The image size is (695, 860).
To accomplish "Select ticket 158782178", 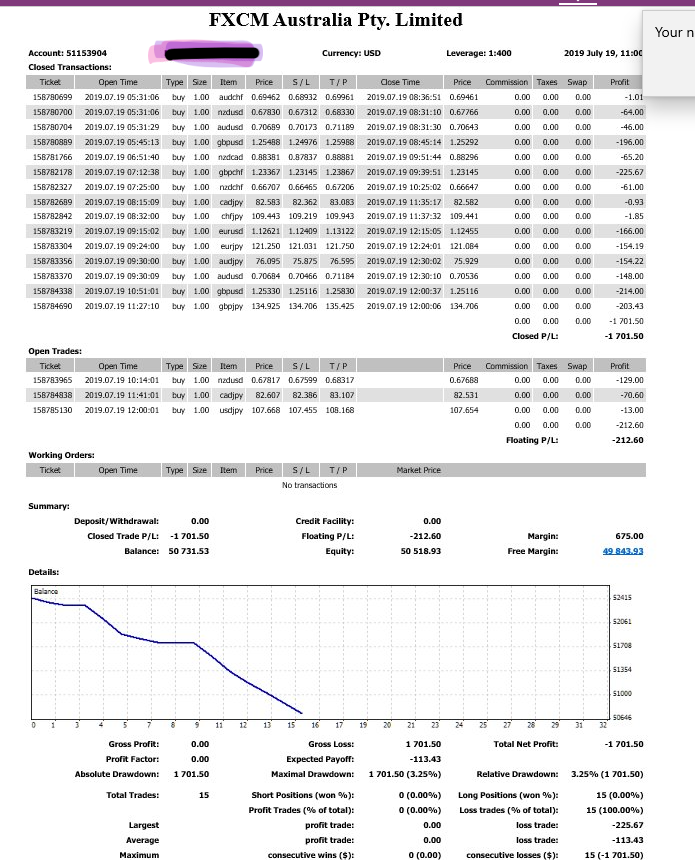I will coord(52,172).
